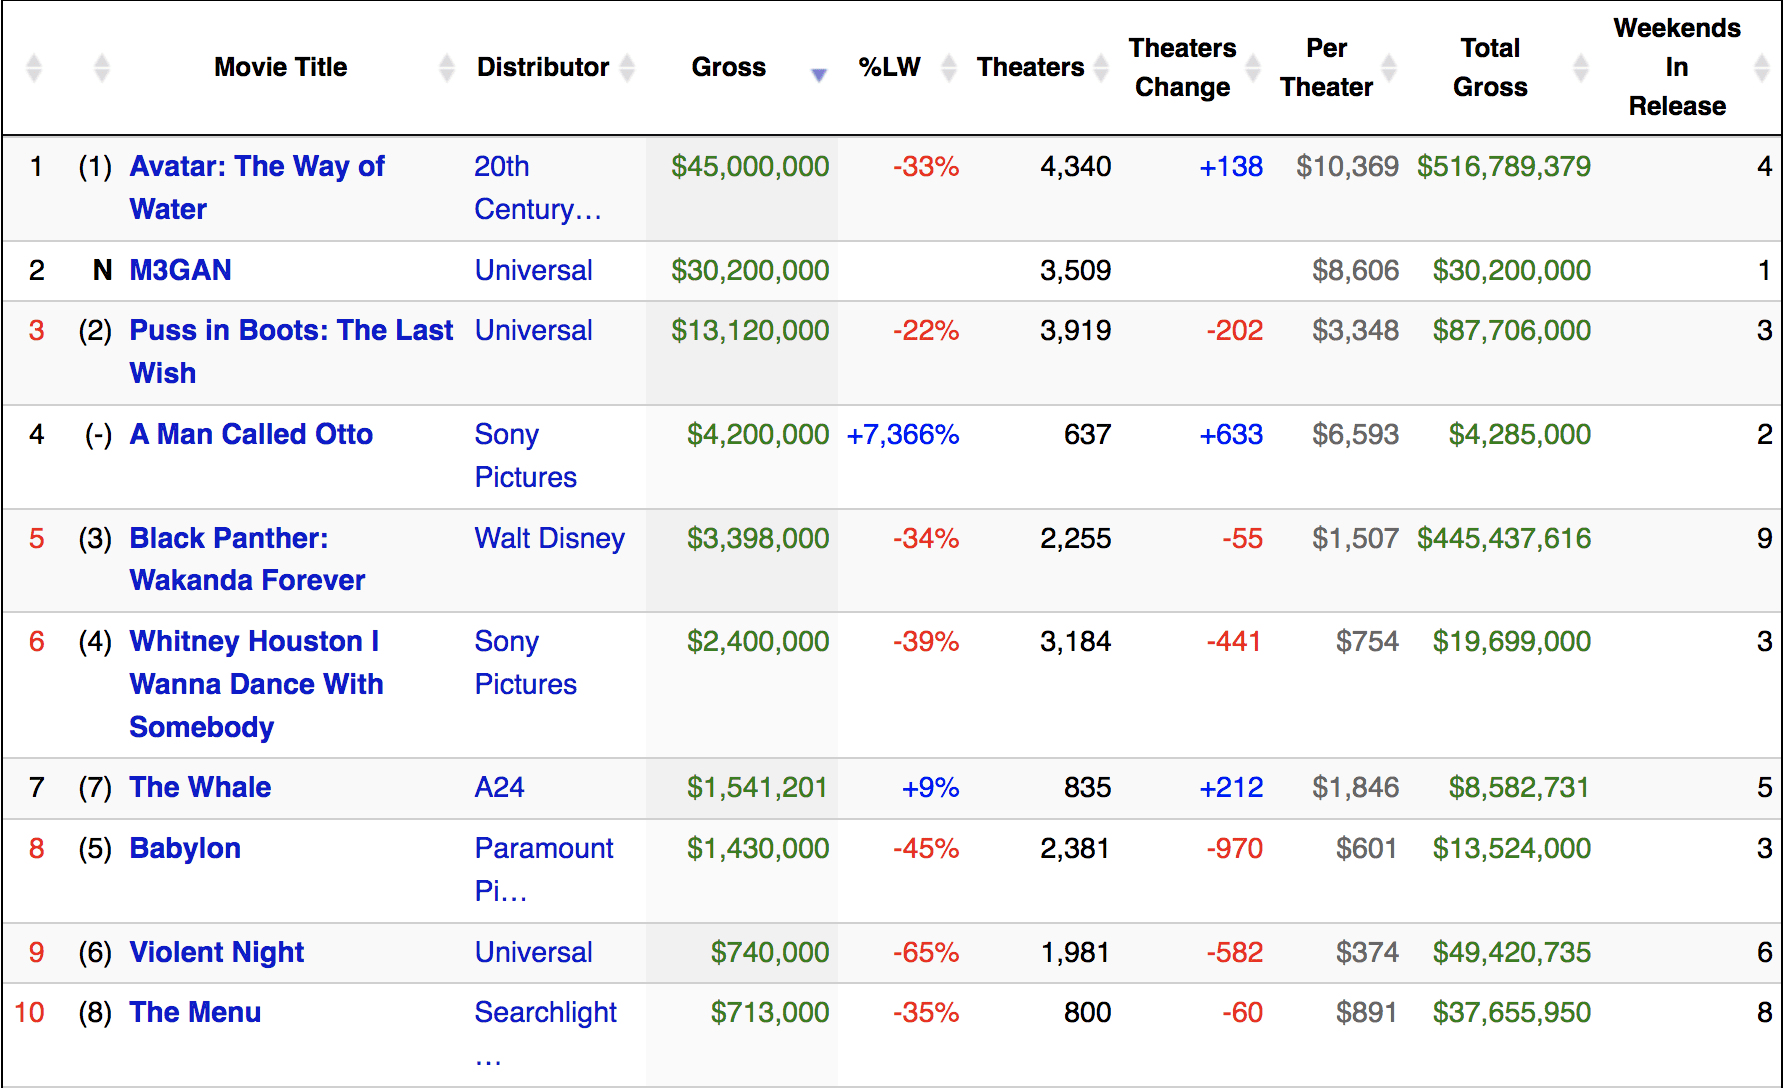Screen dimensions: 1784x1088
Task: Open the M3GAN movie link
Action: tap(181, 270)
